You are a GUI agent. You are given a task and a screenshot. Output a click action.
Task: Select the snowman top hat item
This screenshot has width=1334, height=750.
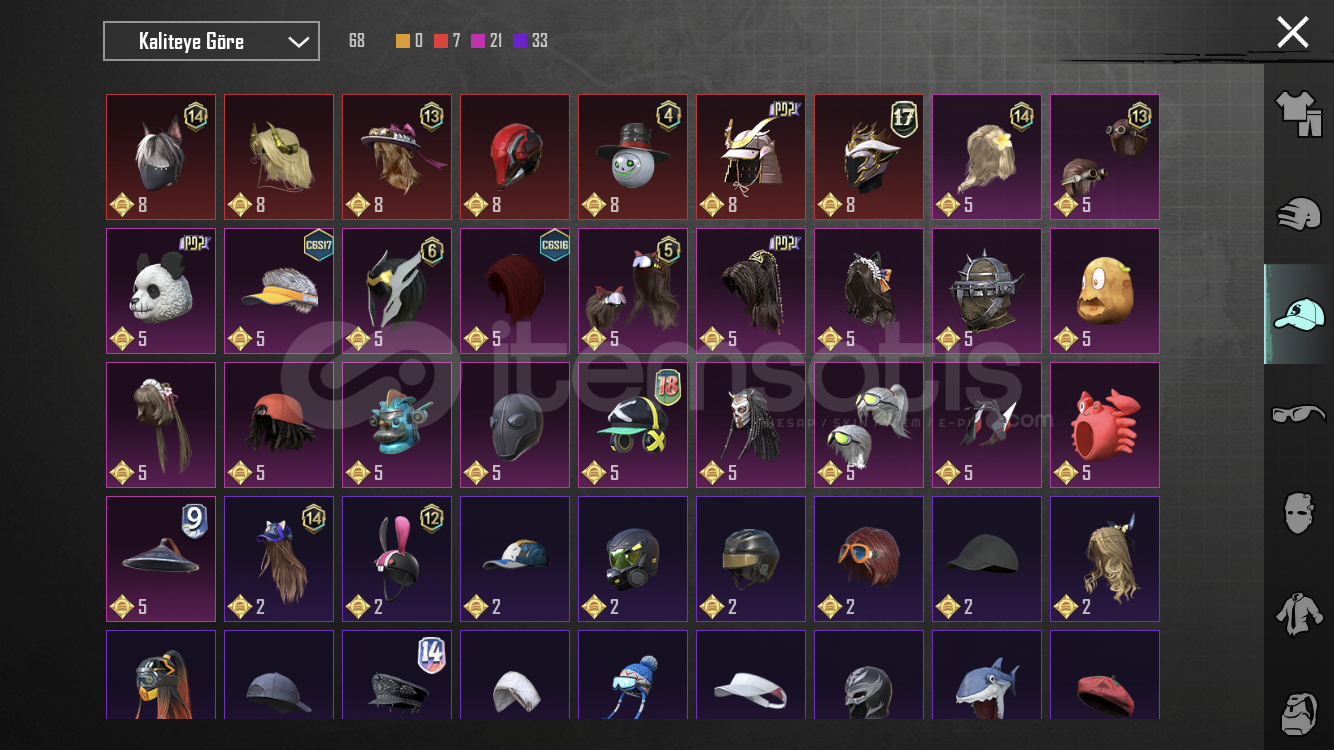[x=632, y=157]
